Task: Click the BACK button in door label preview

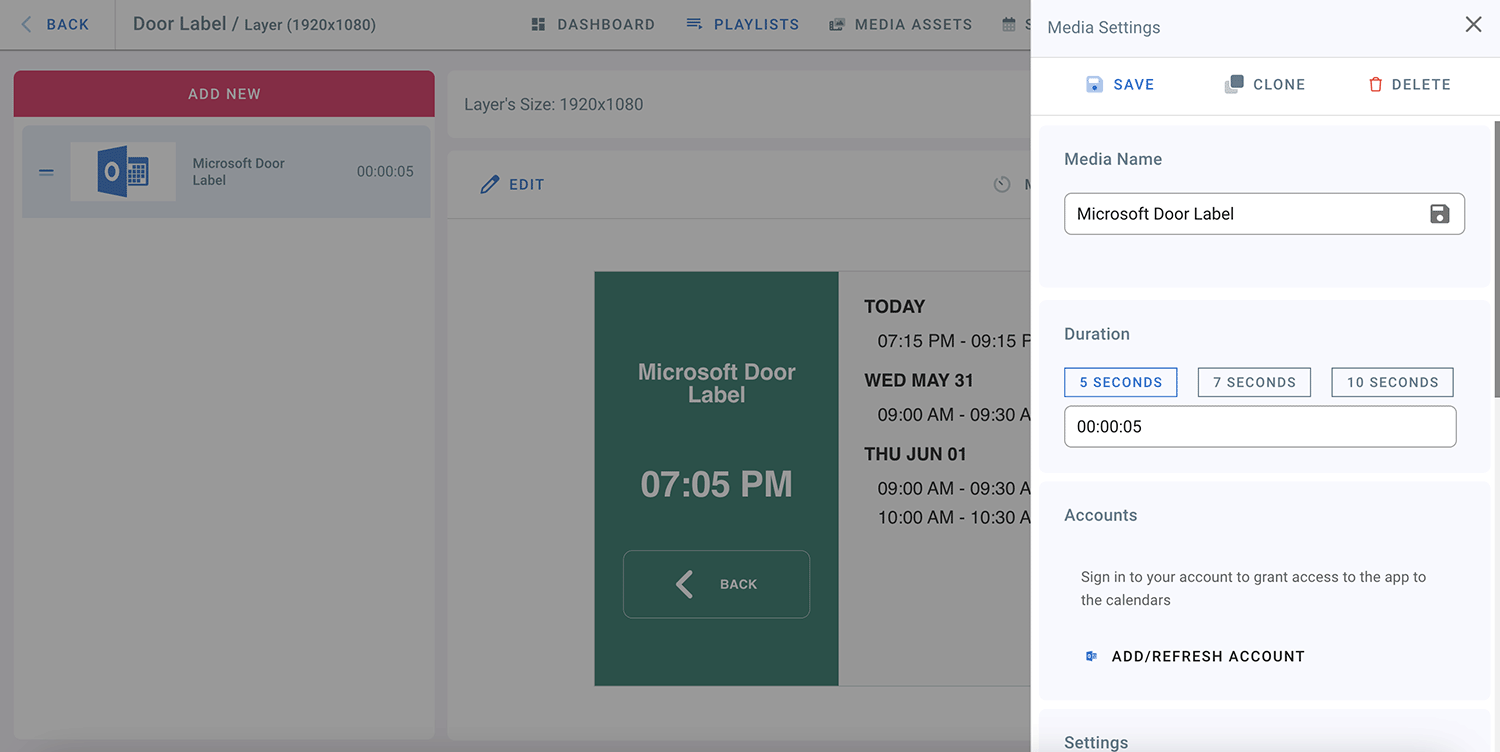Action: click(716, 584)
